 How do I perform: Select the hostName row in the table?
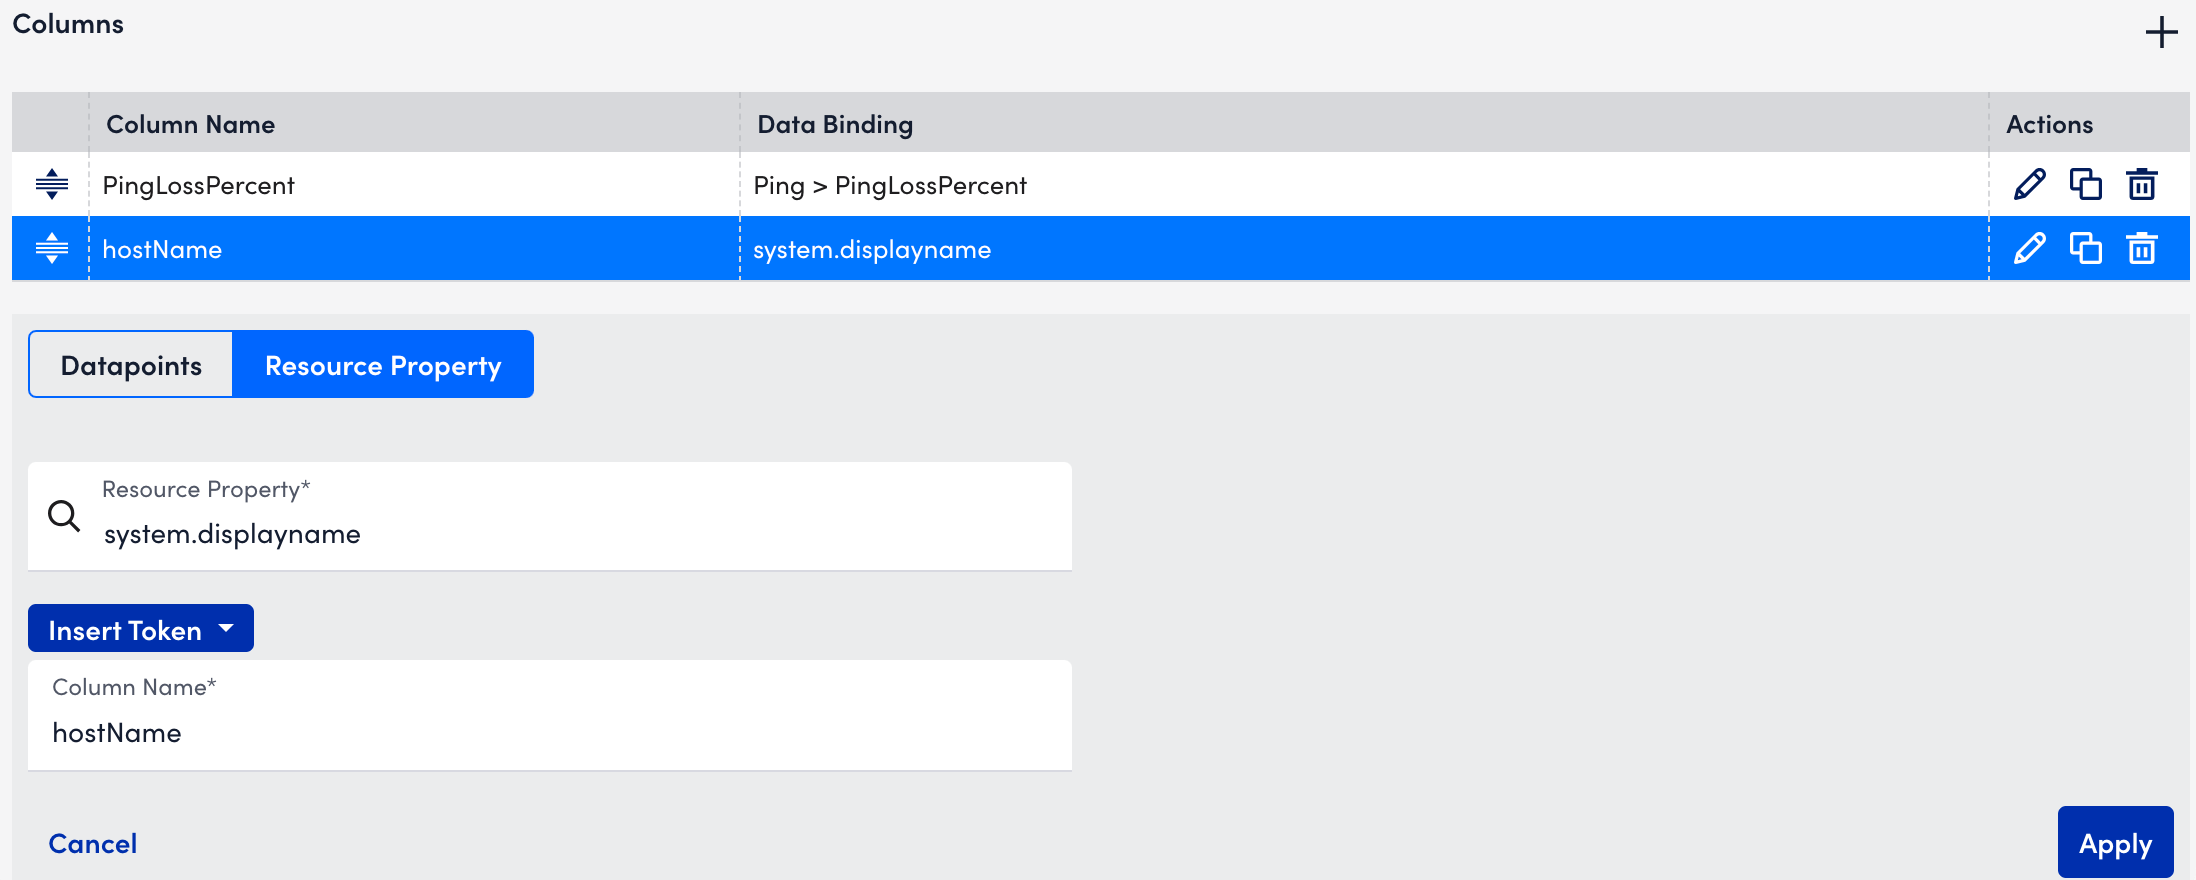point(400,249)
